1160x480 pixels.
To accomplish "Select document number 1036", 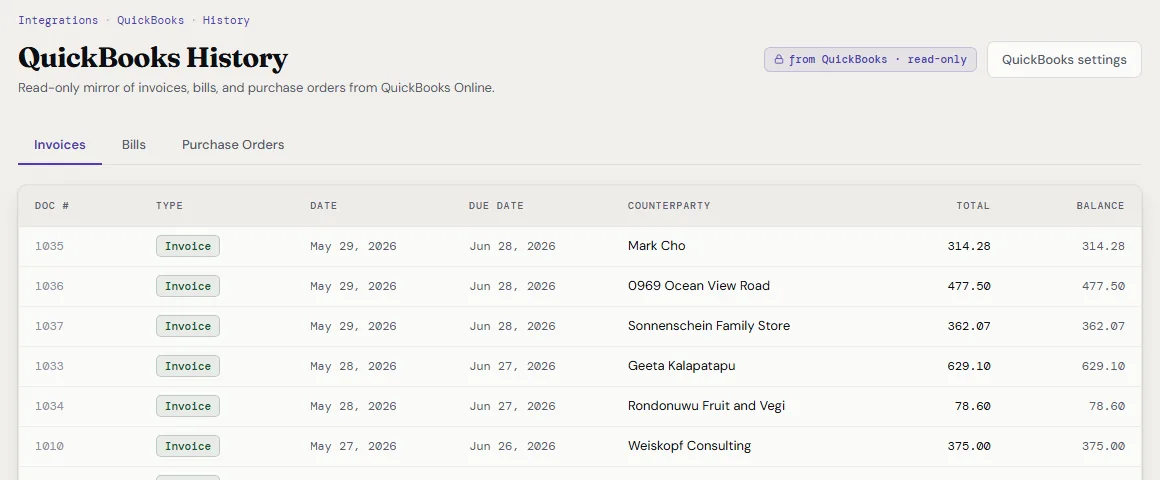I will [x=49, y=286].
